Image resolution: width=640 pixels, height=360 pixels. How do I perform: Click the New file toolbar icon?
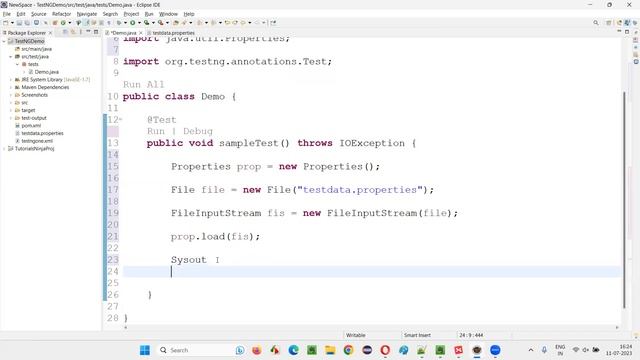5,23
